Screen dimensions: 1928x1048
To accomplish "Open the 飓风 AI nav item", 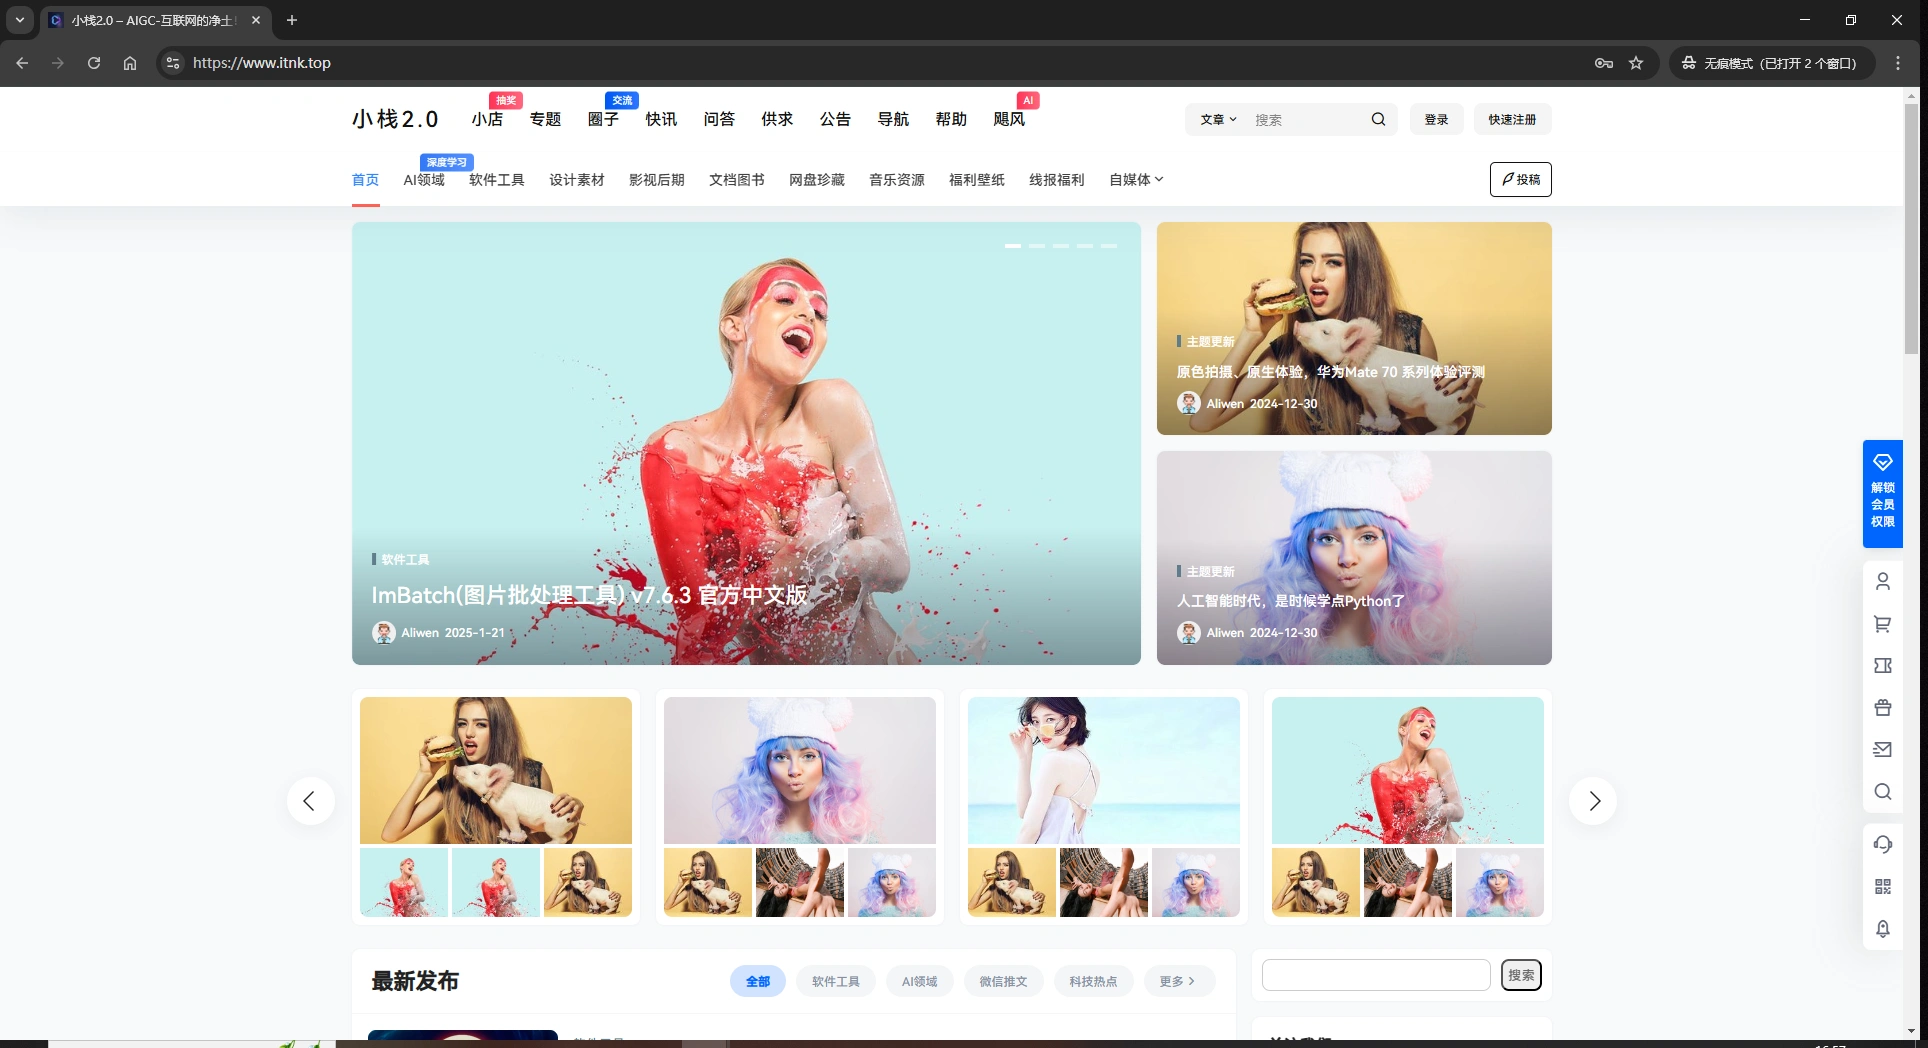I will click(x=1009, y=119).
